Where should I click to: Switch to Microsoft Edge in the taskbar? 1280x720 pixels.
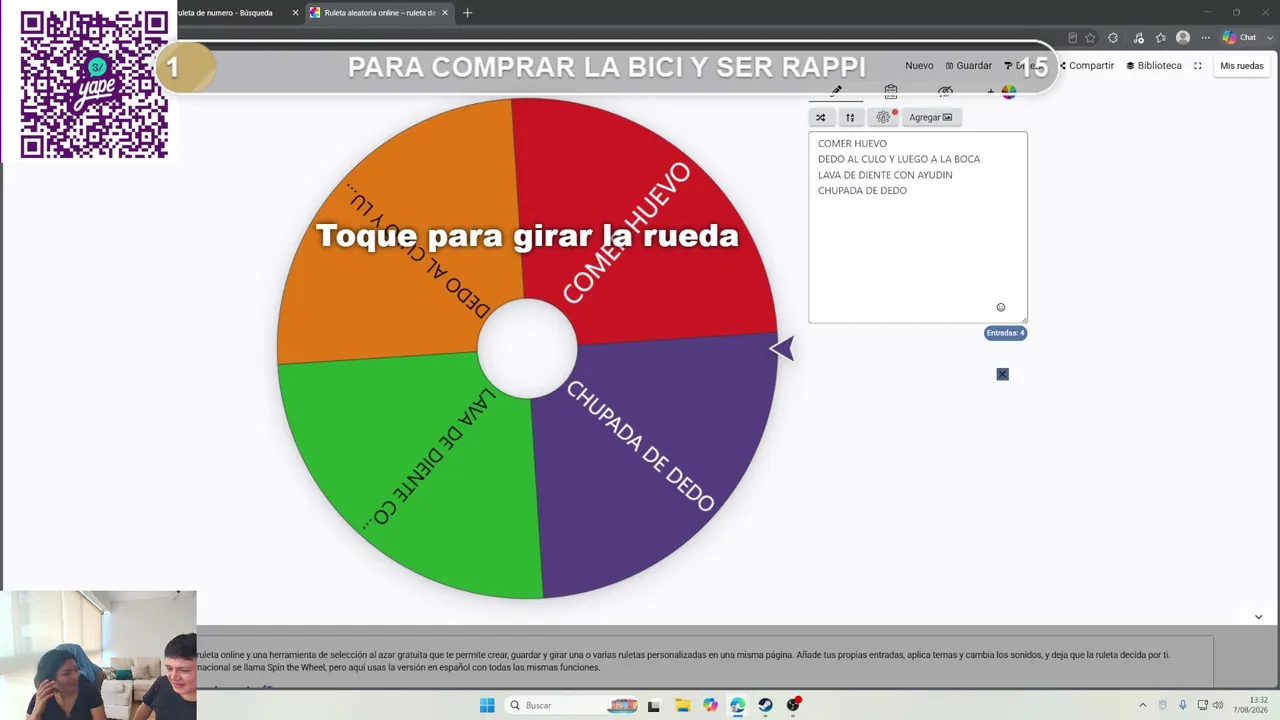point(737,705)
